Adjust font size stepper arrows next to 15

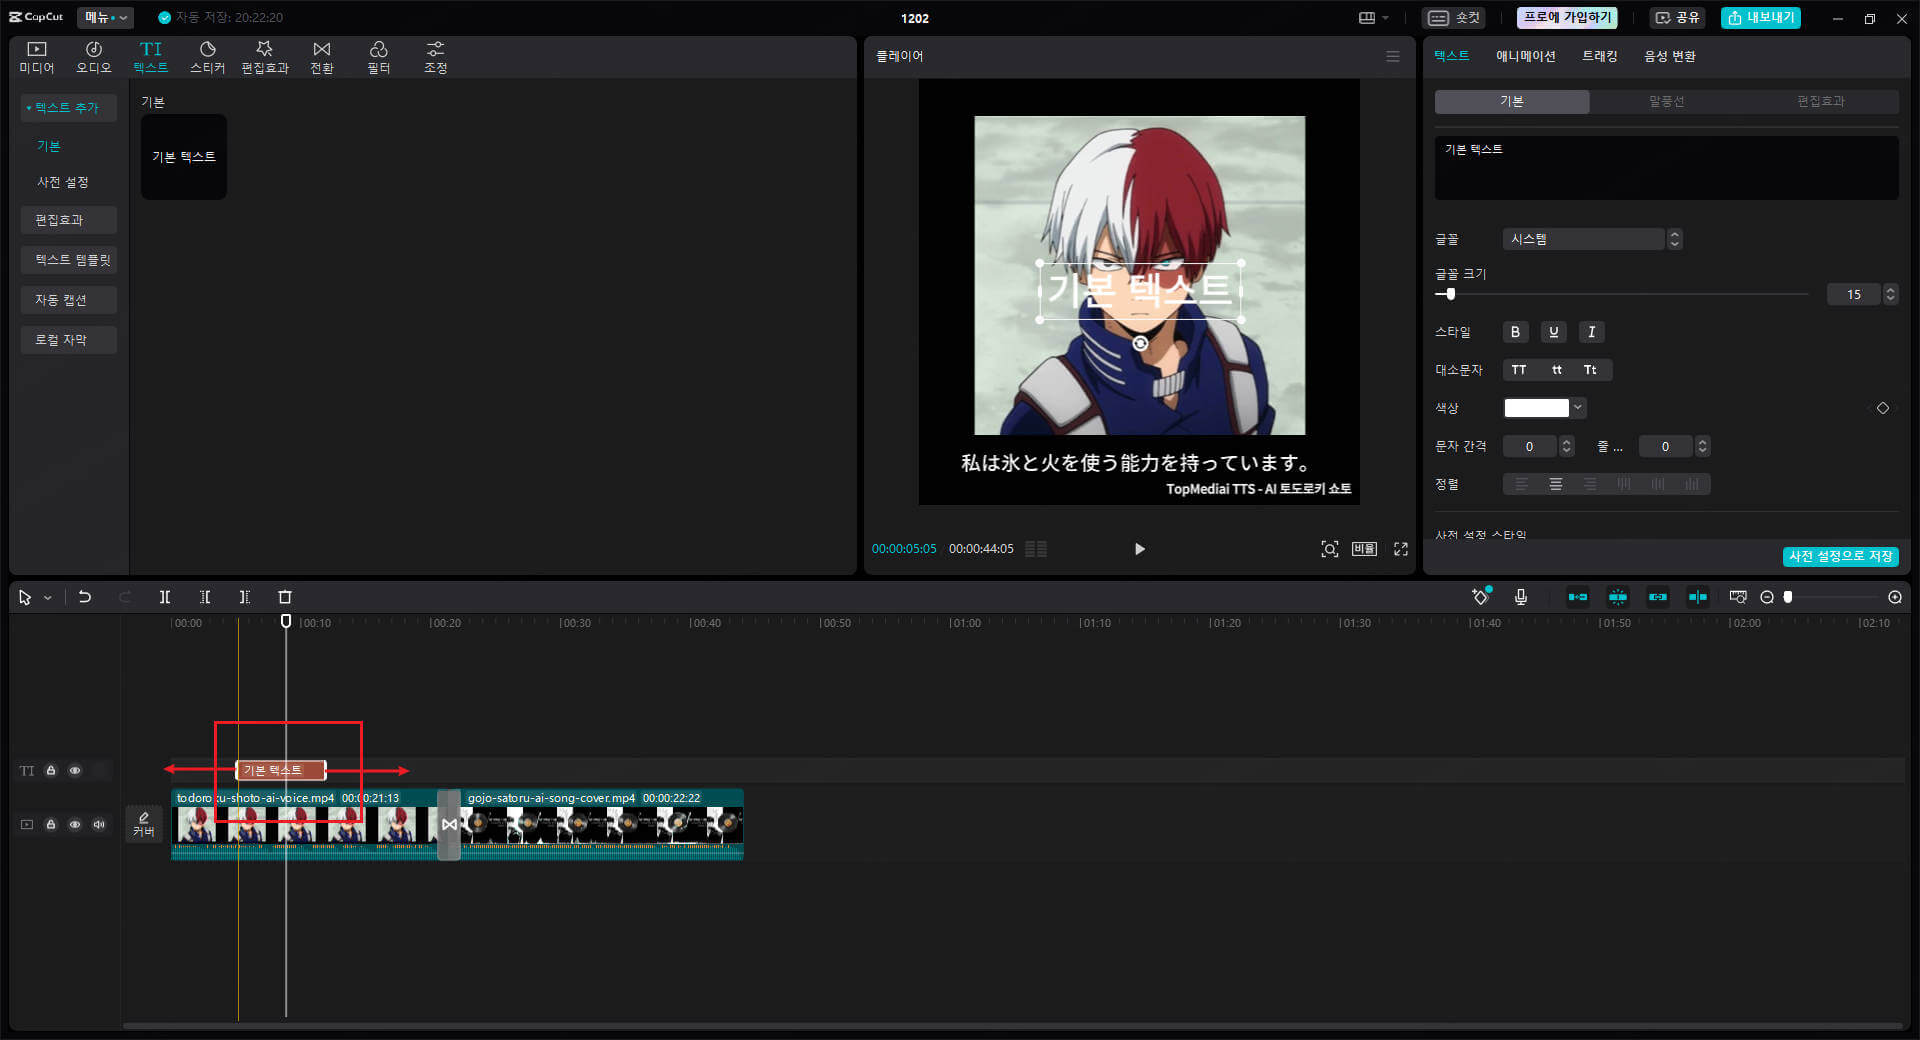tap(1890, 294)
